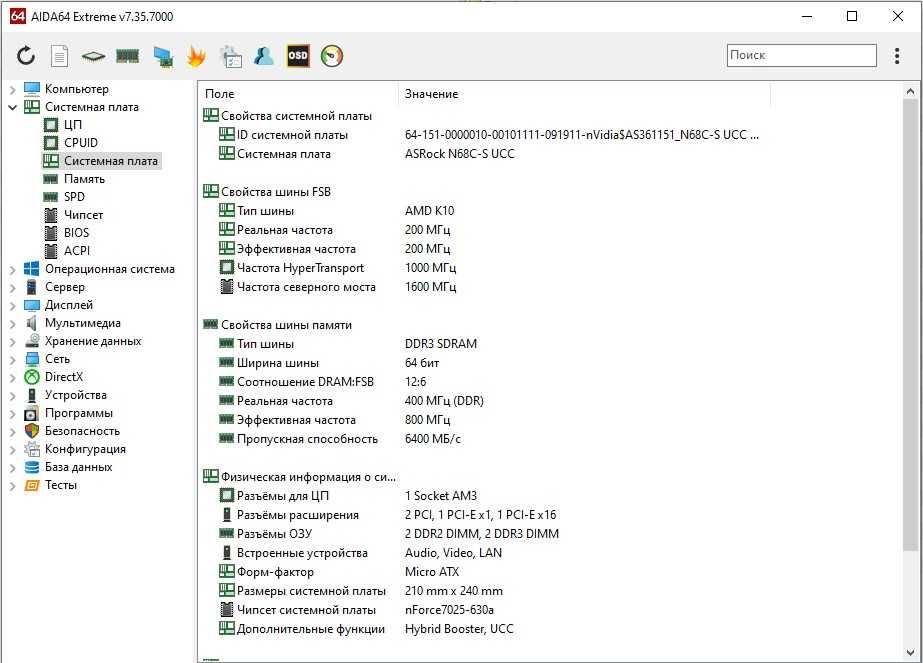Screen dimensions: 923x663
Task: Launch the flame stability test icon
Action: click(x=196, y=56)
